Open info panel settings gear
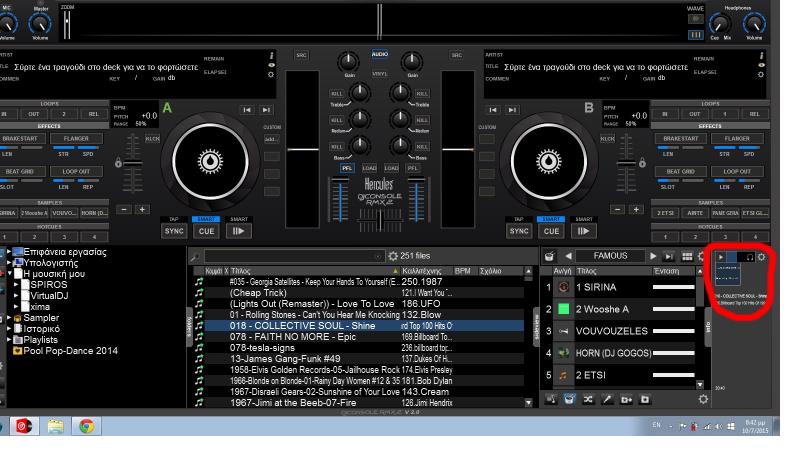This screenshot has width=800, height=450. point(761,257)
